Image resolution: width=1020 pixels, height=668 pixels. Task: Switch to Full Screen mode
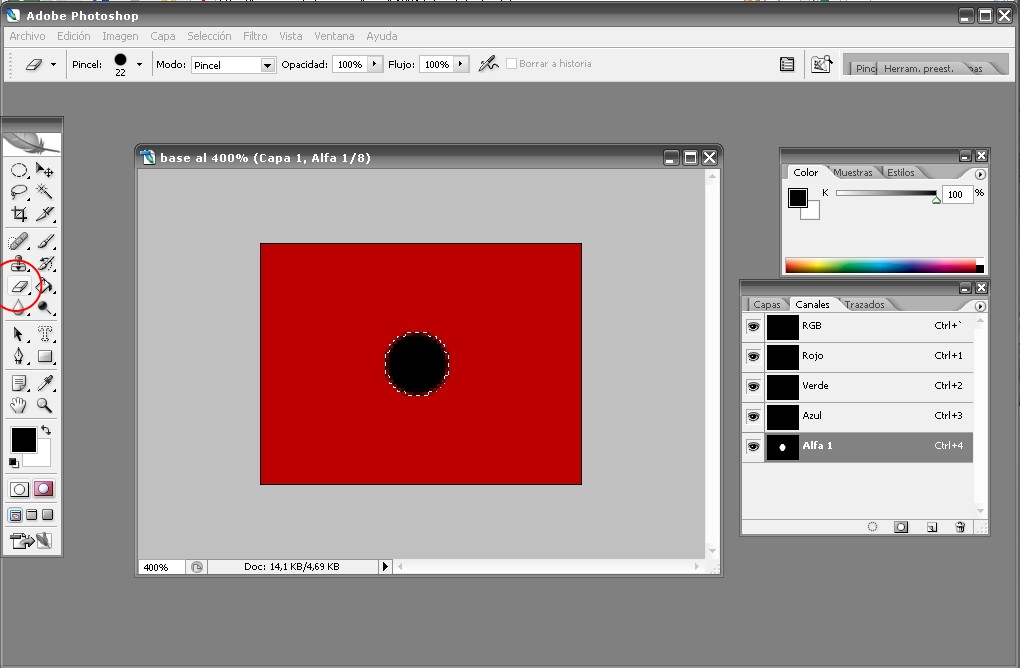pyautogui.click(x=47, y=515)
